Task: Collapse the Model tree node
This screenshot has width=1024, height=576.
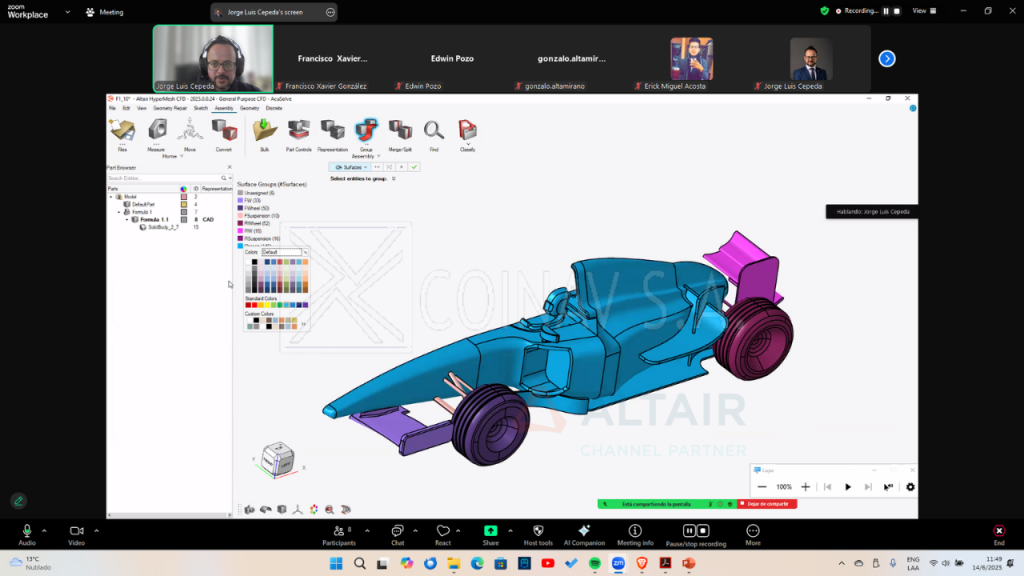Action: coord(112,196)
